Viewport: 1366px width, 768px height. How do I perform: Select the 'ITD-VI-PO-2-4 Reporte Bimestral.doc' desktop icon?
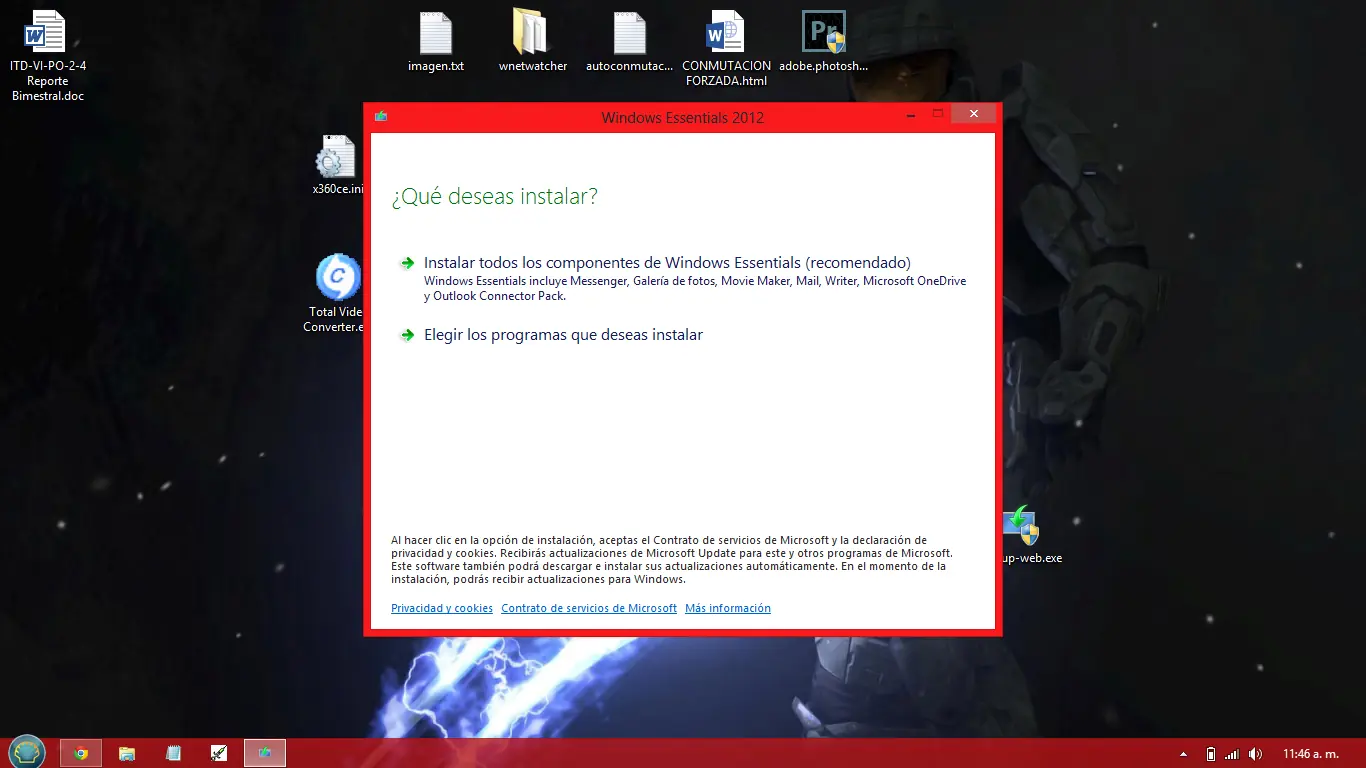coord(48,55)
